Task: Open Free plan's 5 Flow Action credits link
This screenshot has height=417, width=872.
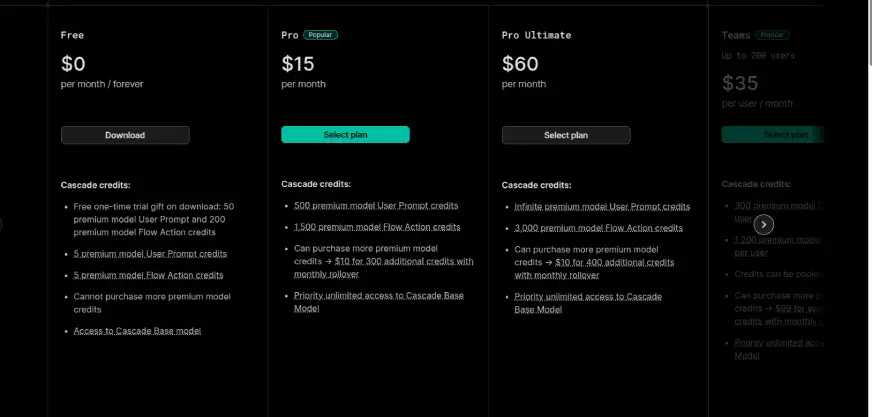Action: (148, 275)
